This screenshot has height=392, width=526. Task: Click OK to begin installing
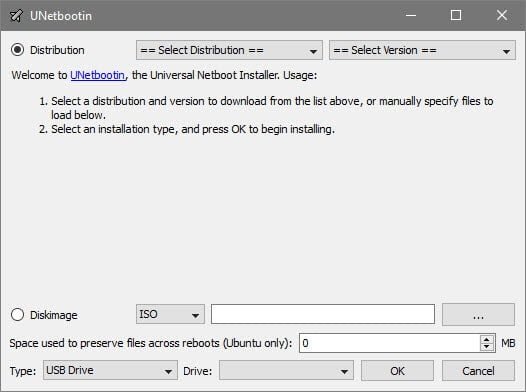[x=398, y=371]
